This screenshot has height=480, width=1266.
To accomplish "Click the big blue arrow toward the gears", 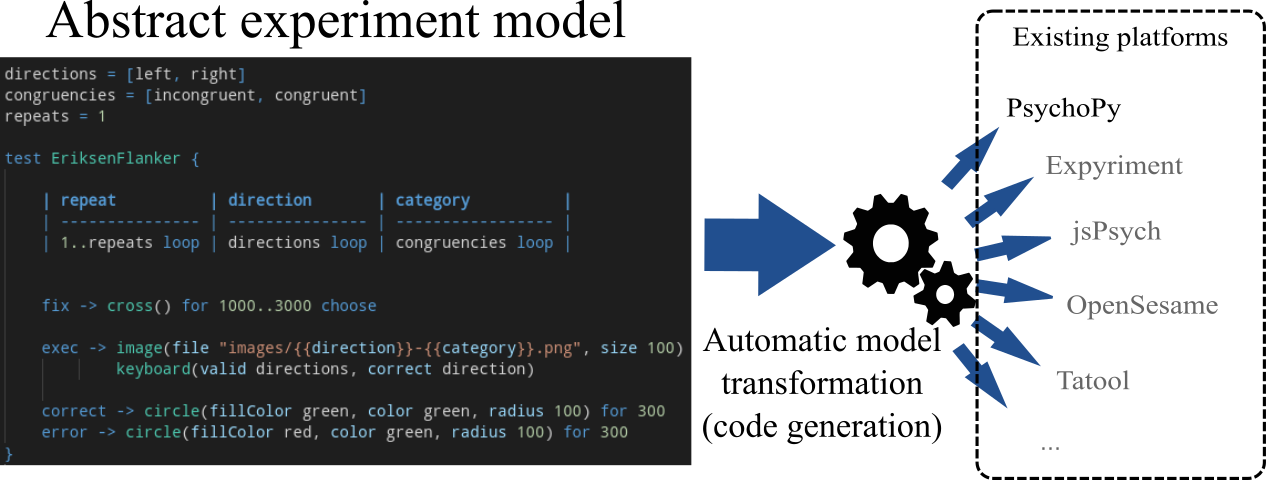I will (x=766, y=244).
